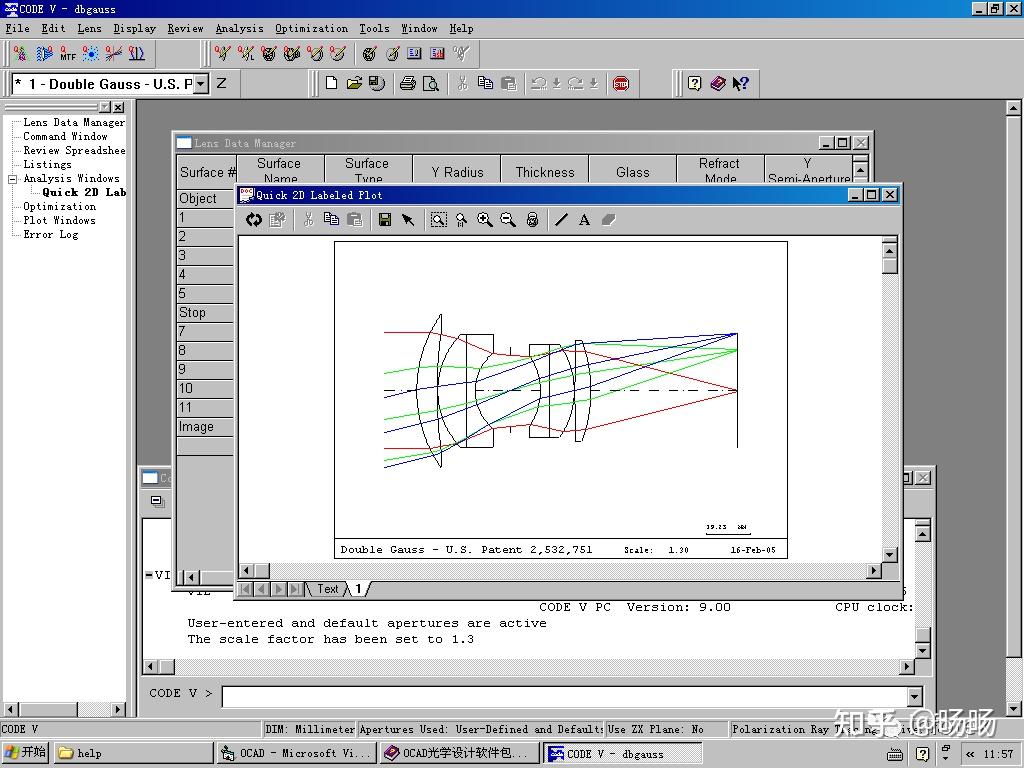Click the Open file folder icon
1024x768 pixels.
[x=354, y=84]
